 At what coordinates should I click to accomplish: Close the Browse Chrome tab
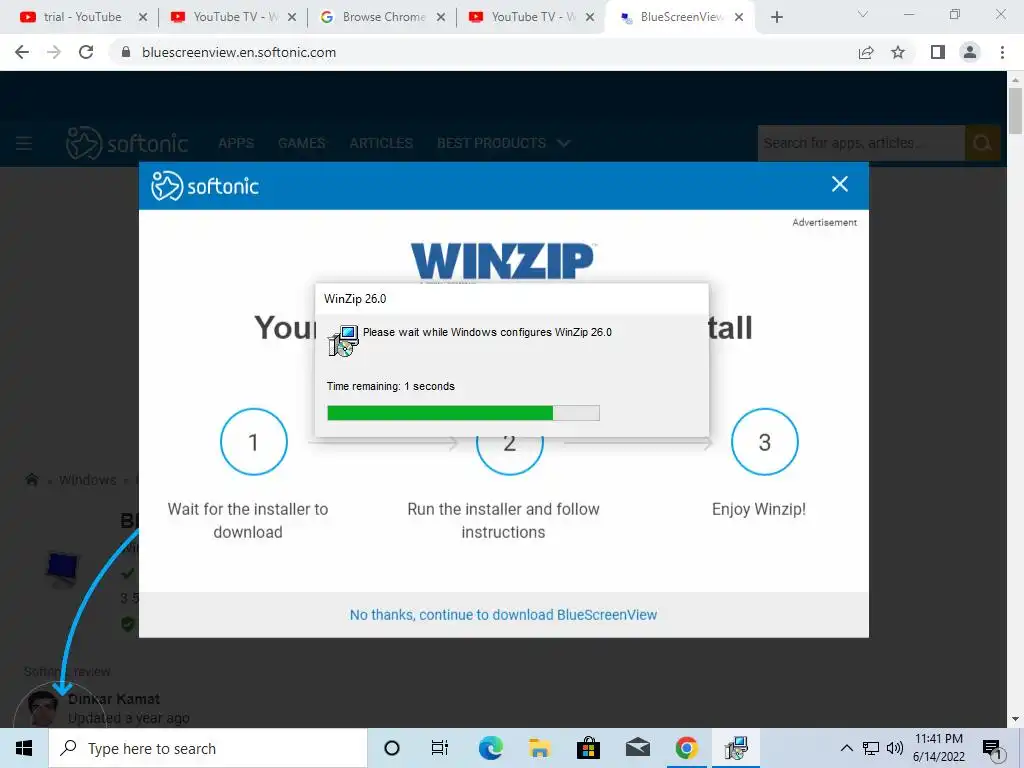click(x=441, y=17)
